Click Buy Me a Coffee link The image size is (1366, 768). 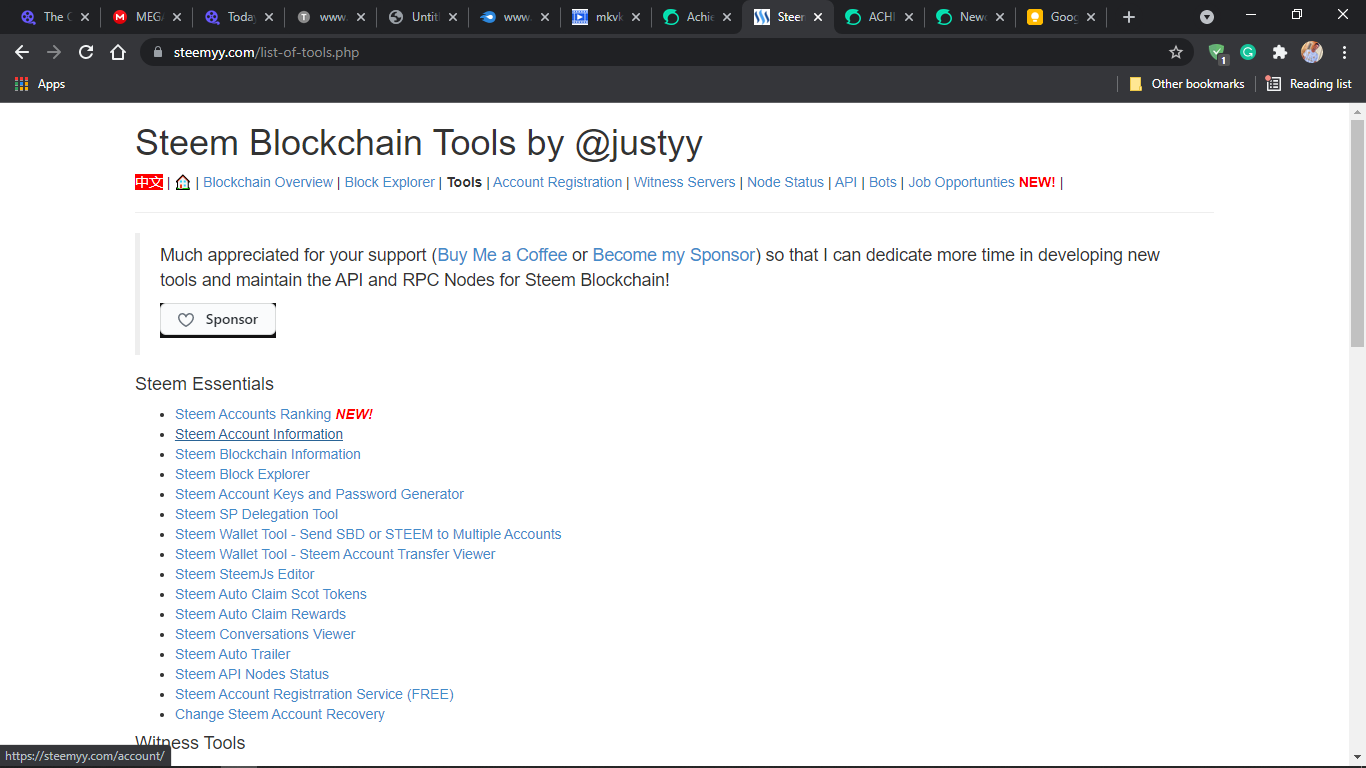[502, 255]
